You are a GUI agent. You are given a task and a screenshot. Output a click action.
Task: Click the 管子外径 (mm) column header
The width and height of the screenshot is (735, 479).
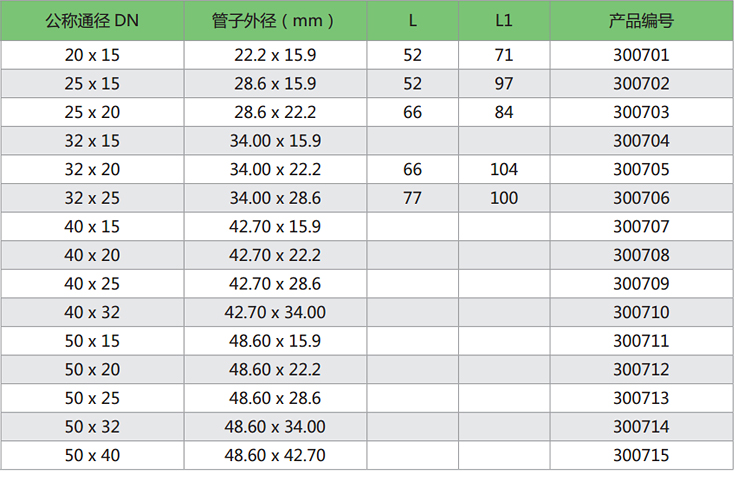point(275,20)
